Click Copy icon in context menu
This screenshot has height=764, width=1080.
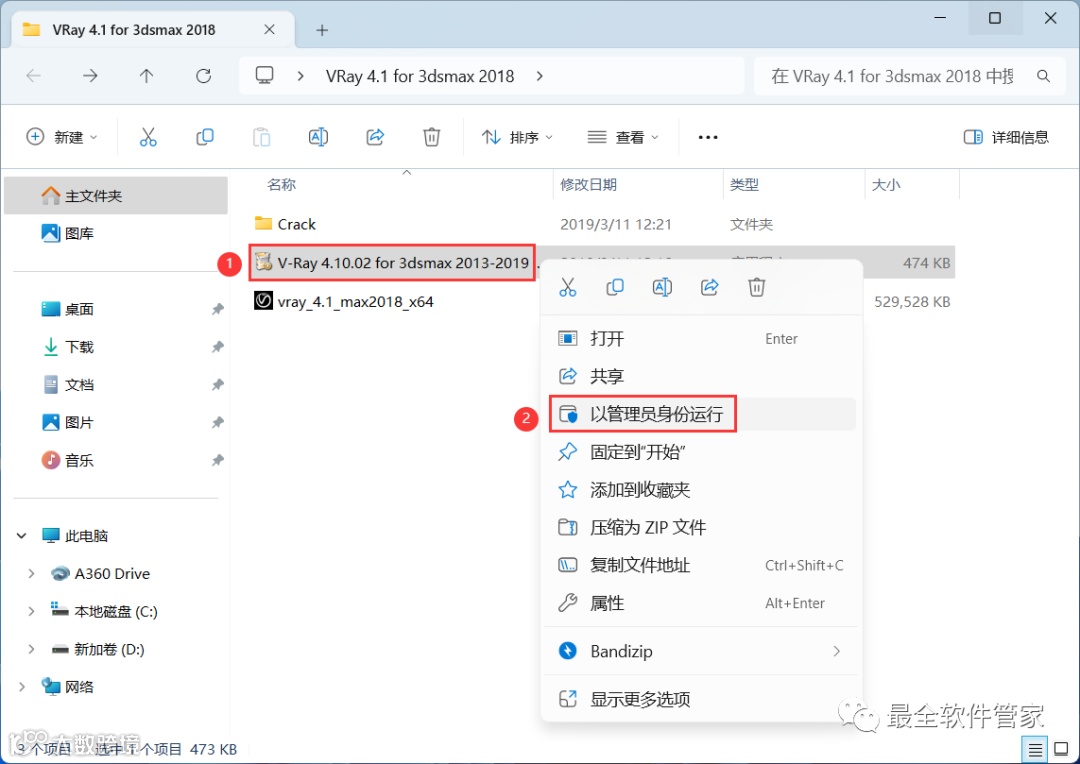615,287
